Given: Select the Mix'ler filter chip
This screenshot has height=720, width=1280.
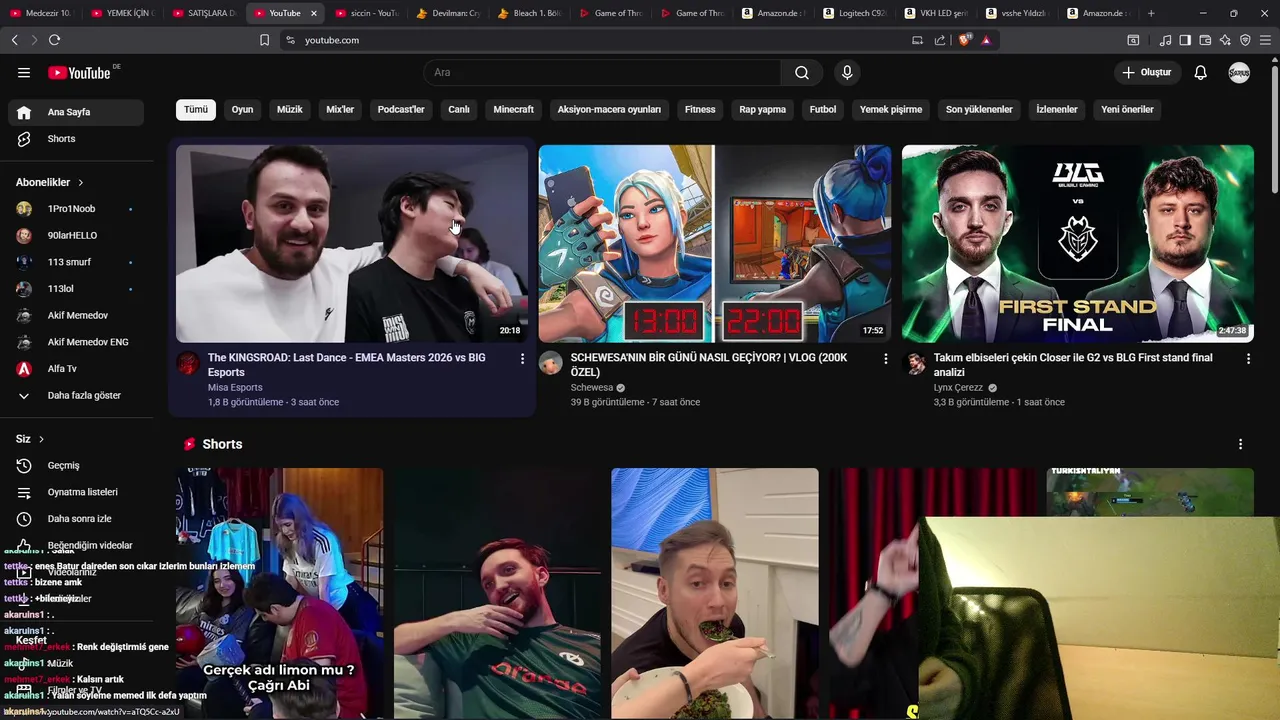Looking at the screenshot, I should [340, 109].
